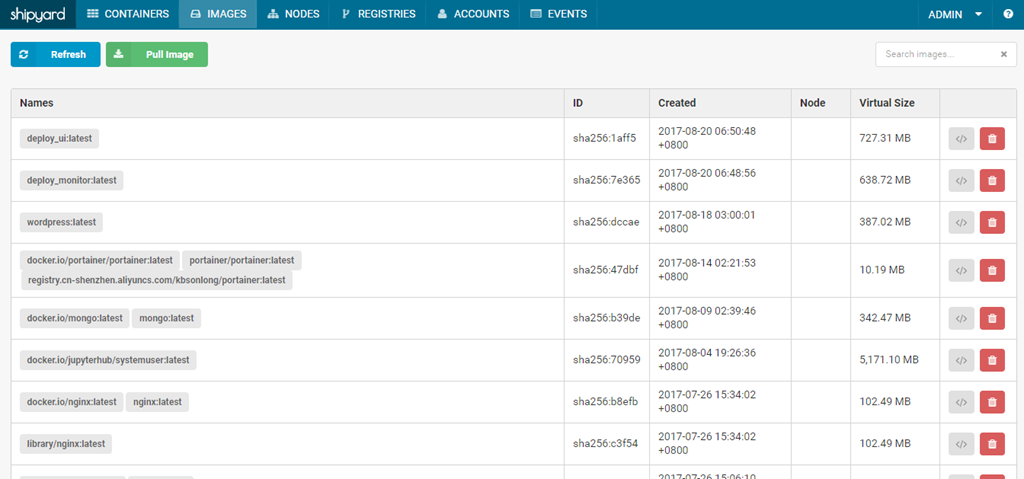The height and width of the screenshot is (479, 1024).
Task: Open the Accounts tab
Action: pyautogui.click(x=473, y=14)
